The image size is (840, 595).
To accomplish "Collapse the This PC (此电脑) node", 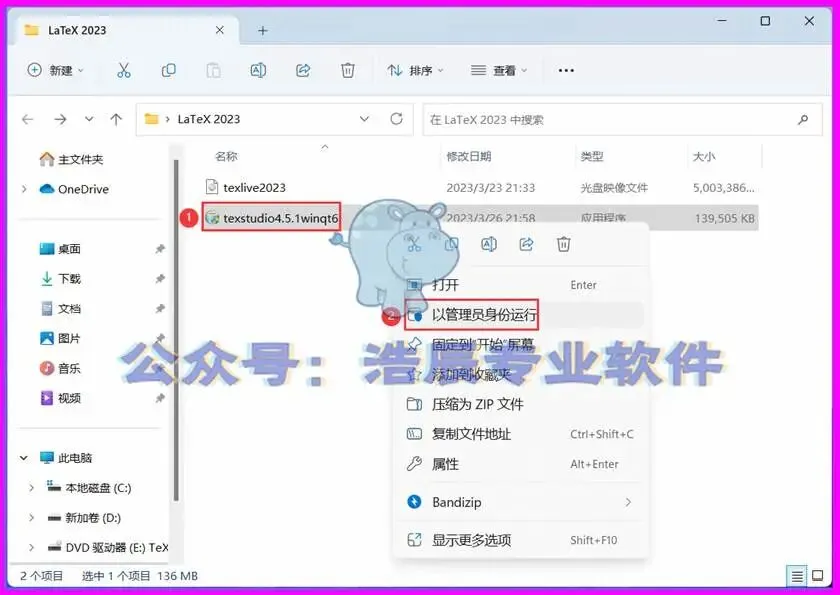I will point(24,458).
